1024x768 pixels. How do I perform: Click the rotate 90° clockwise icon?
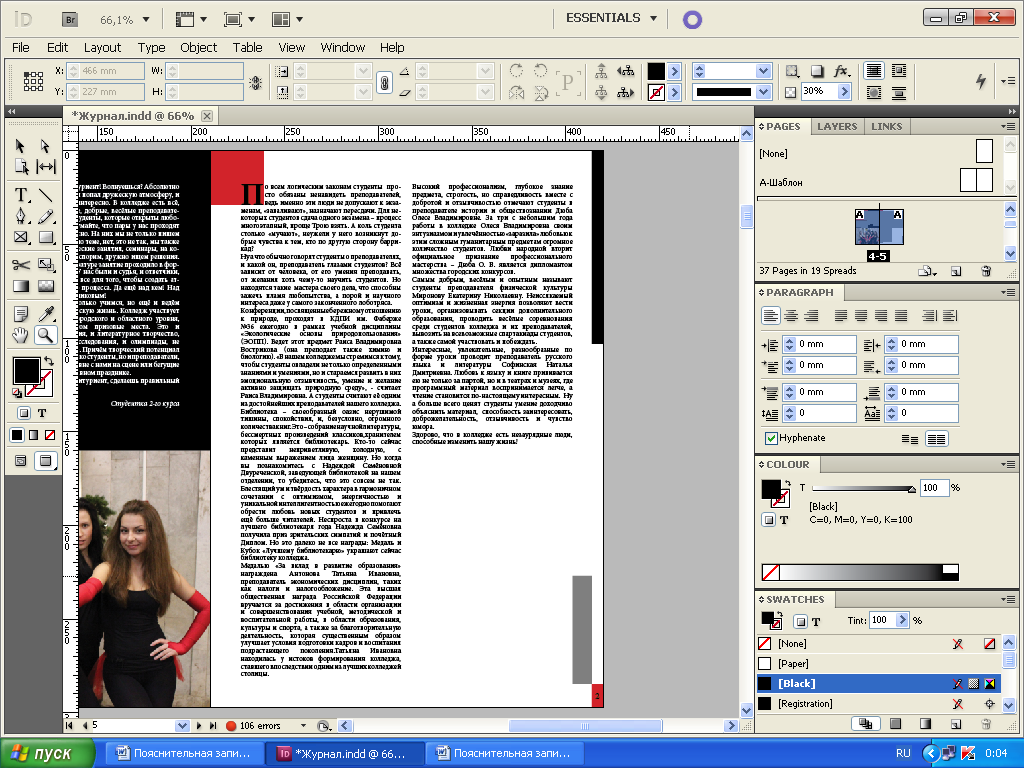[x=516, y=71]
